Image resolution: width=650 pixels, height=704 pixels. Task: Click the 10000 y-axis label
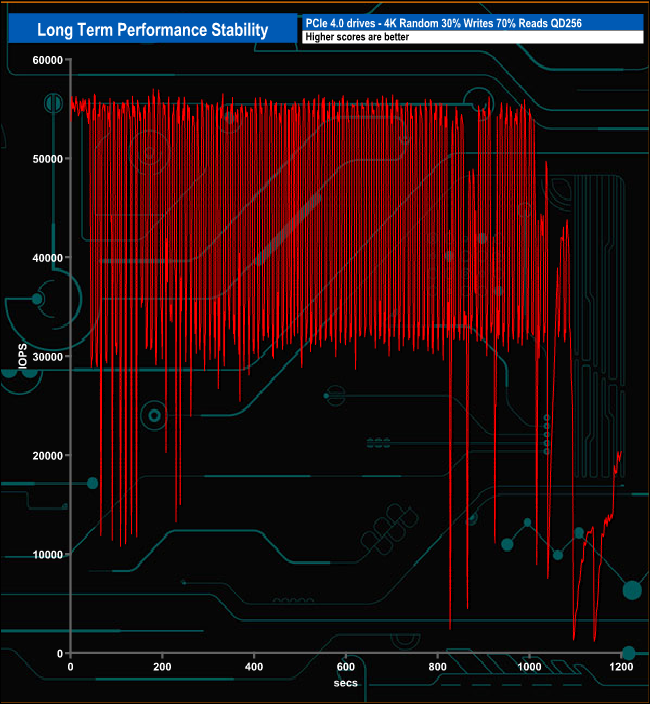(48, 555)
